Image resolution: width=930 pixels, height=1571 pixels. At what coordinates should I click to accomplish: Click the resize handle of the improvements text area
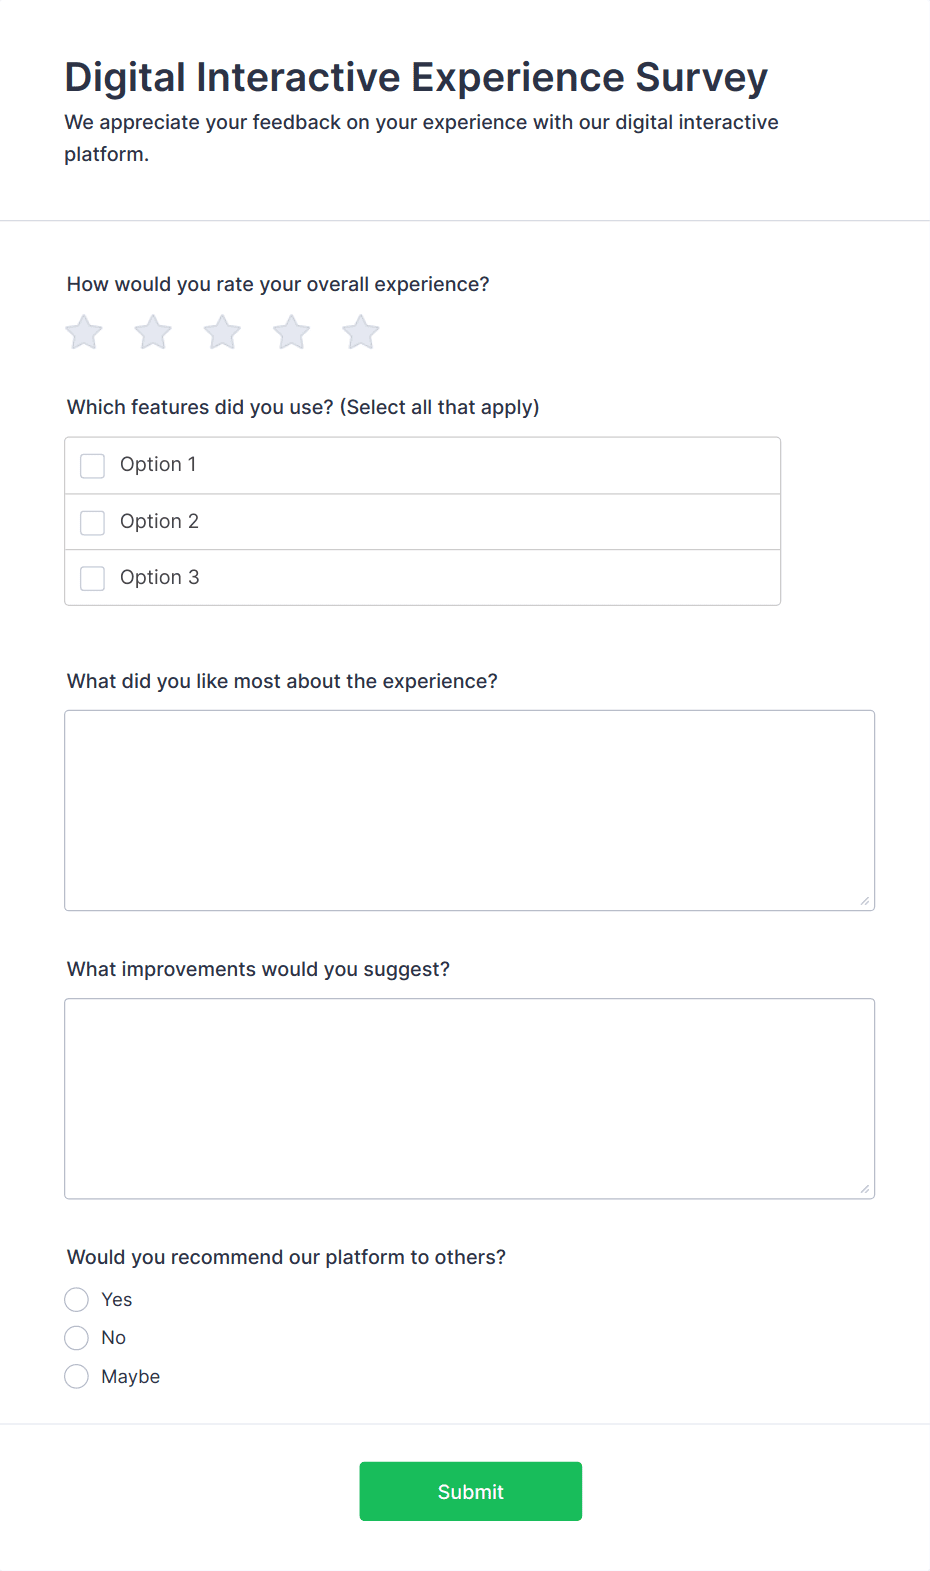(x=866, y=1189)
